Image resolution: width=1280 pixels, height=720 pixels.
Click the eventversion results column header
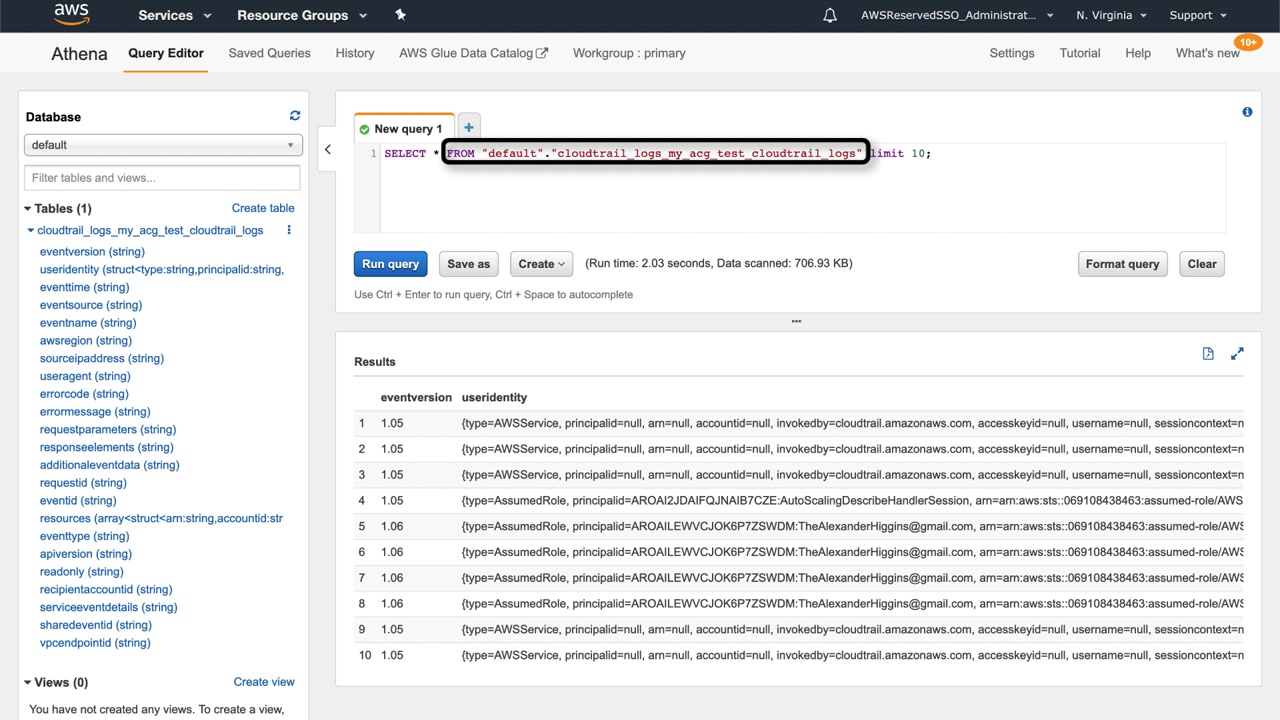[416, 397]
